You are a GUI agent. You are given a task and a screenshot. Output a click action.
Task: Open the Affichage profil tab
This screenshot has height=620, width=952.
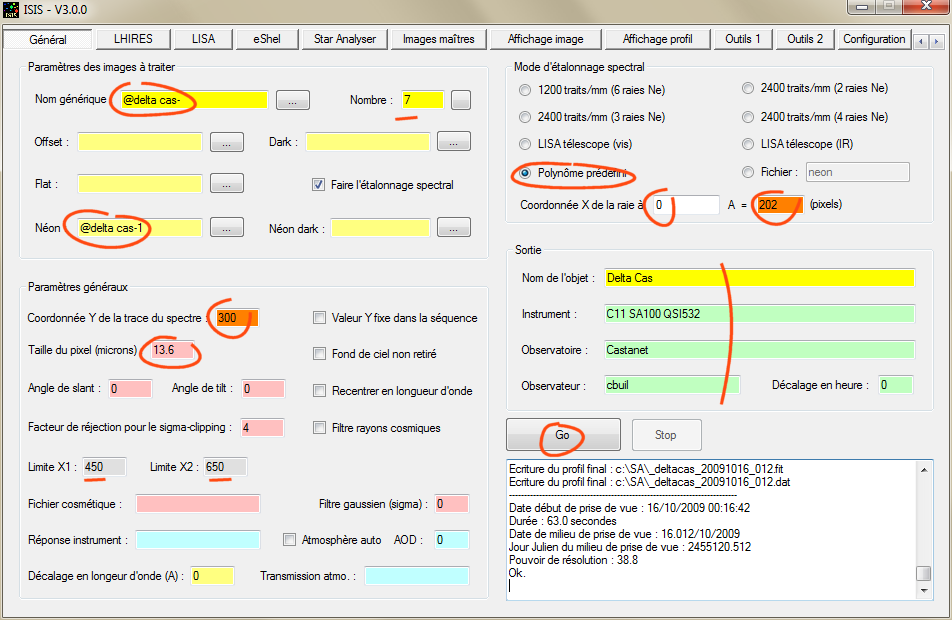coord(657,39)
